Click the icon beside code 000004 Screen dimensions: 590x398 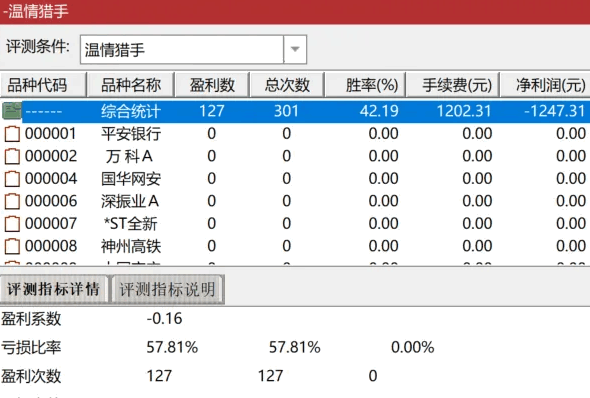point(12,179)
